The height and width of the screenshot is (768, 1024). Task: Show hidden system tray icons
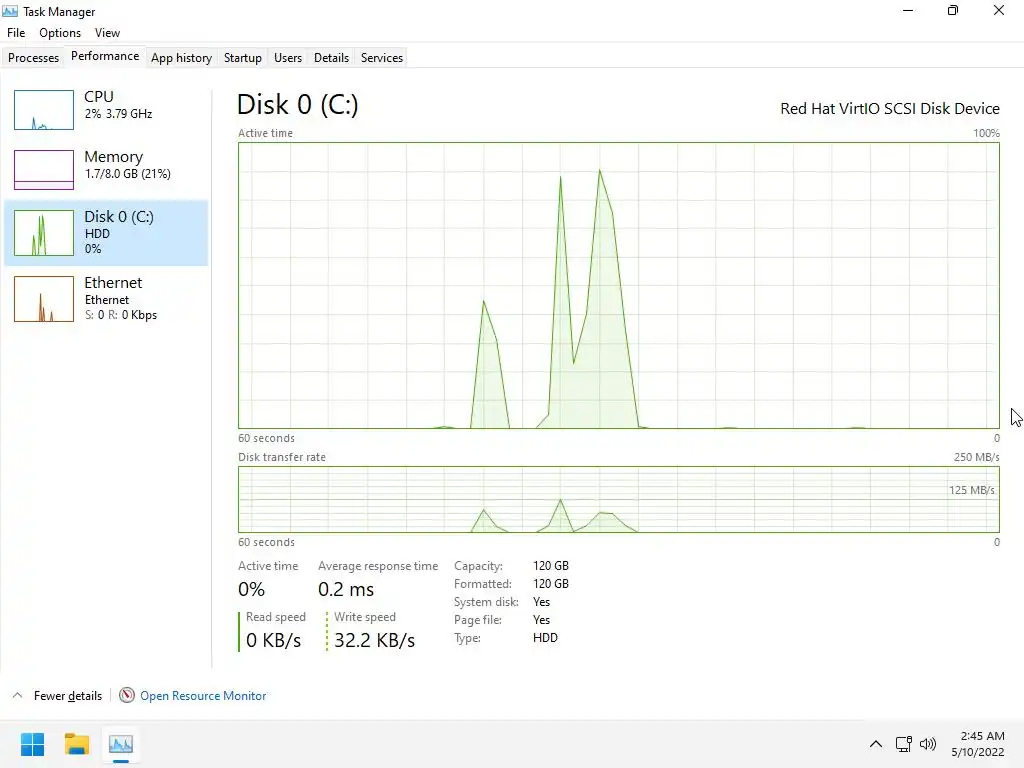pyautogui.click(x=876, y=744)
